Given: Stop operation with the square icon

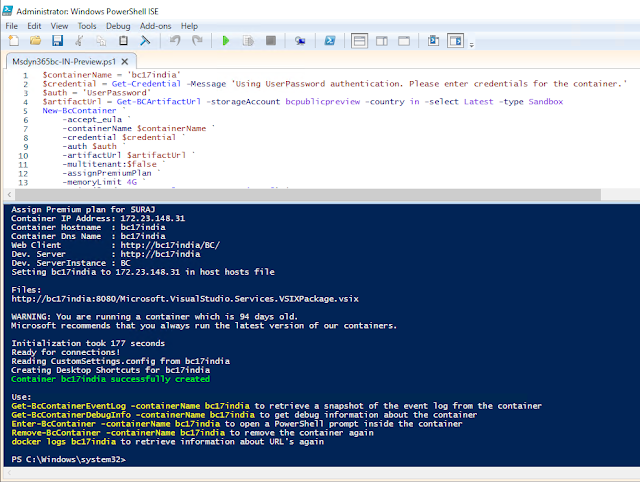Looking at the screenshot, I should (271, 40).
